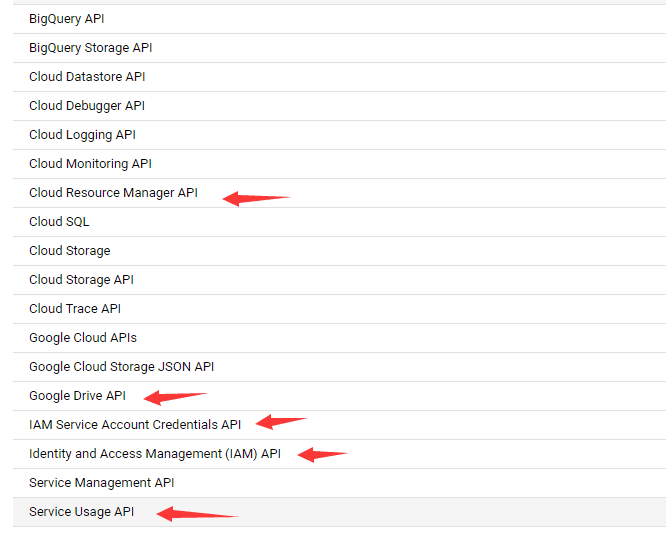
Task: Select the Cloud Logging API row
Action: (82, 135)
